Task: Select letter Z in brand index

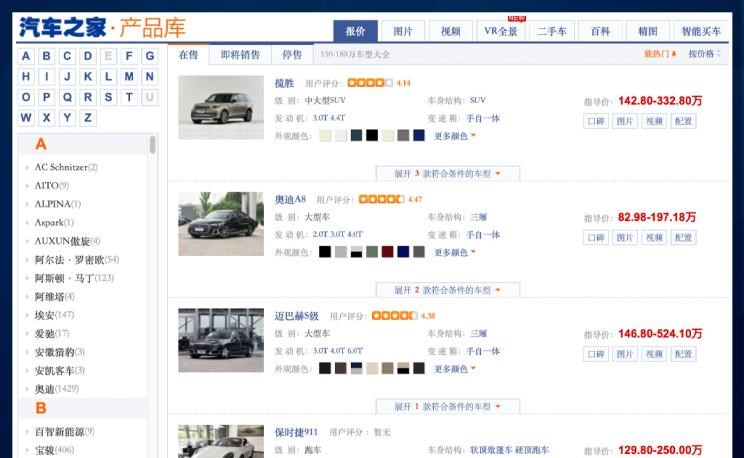Action: pyautogui.click(x=88, y=118)
